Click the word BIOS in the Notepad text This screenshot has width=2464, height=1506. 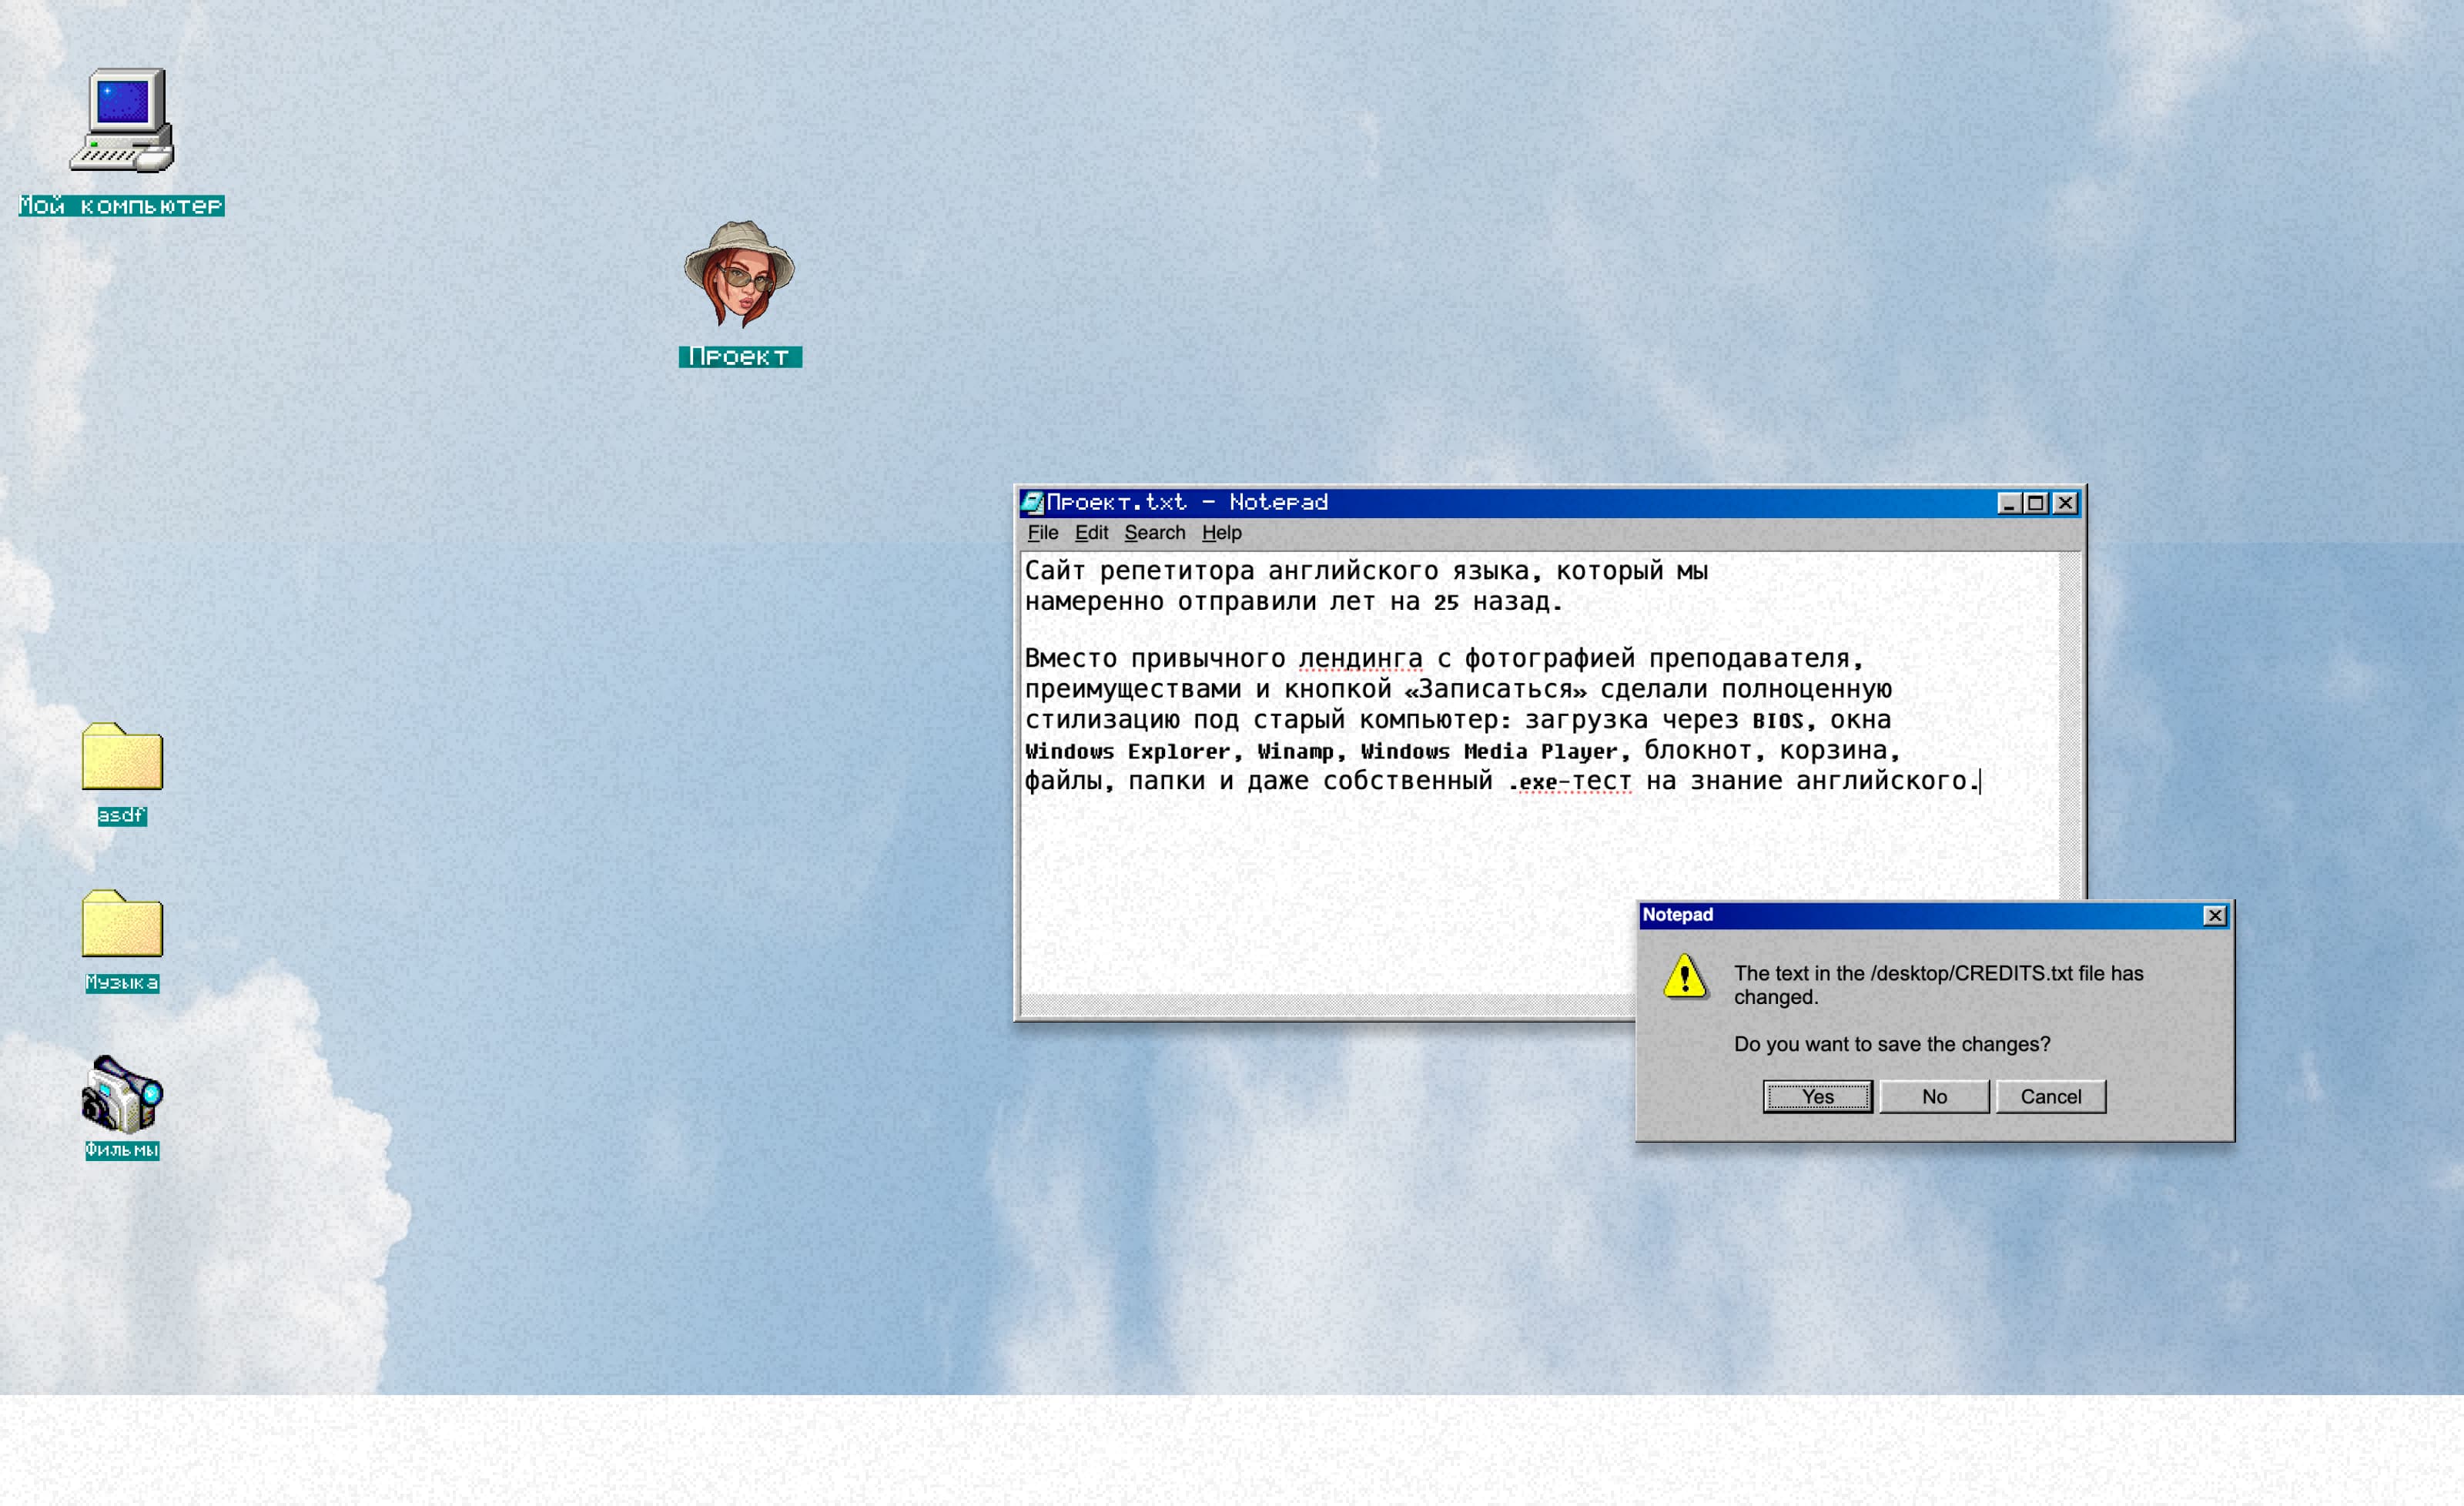tap(1777, 720)
